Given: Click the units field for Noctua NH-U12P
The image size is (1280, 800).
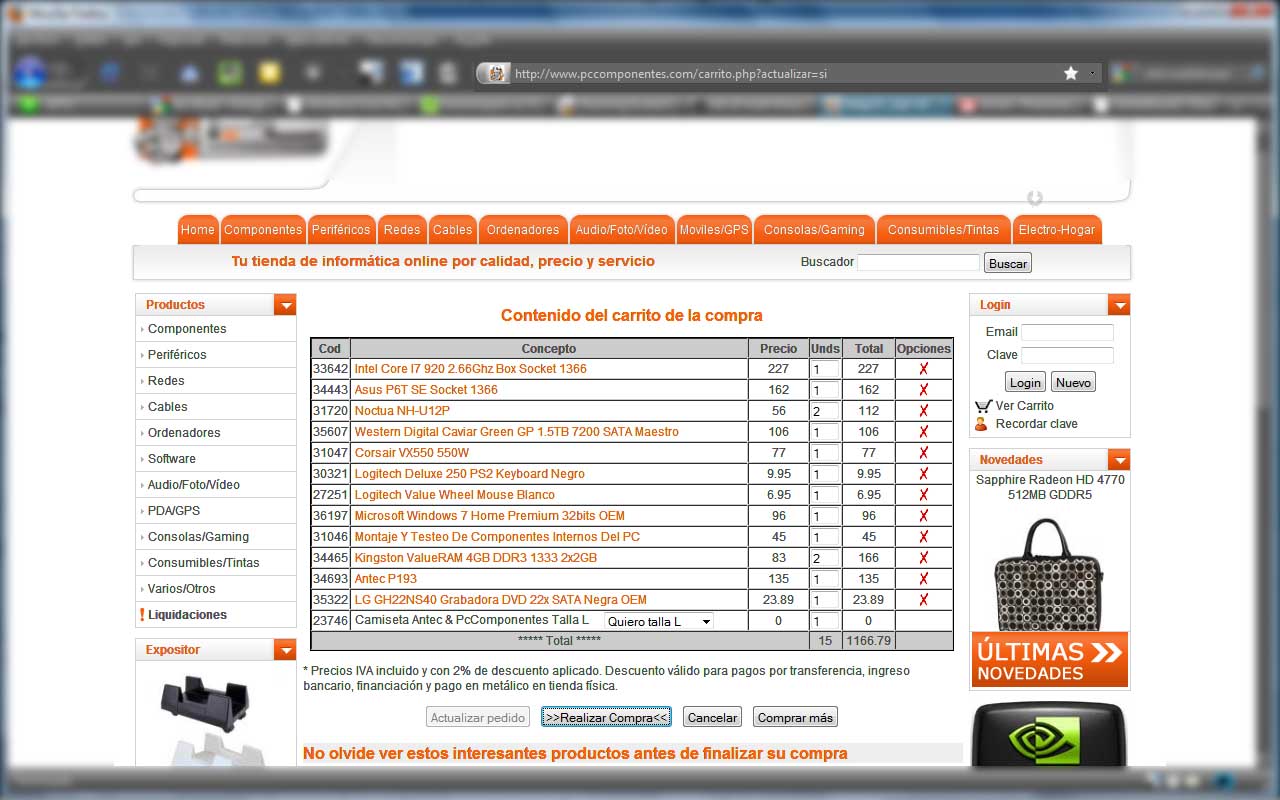Looking at the screenshot, I should click(825, 411).
